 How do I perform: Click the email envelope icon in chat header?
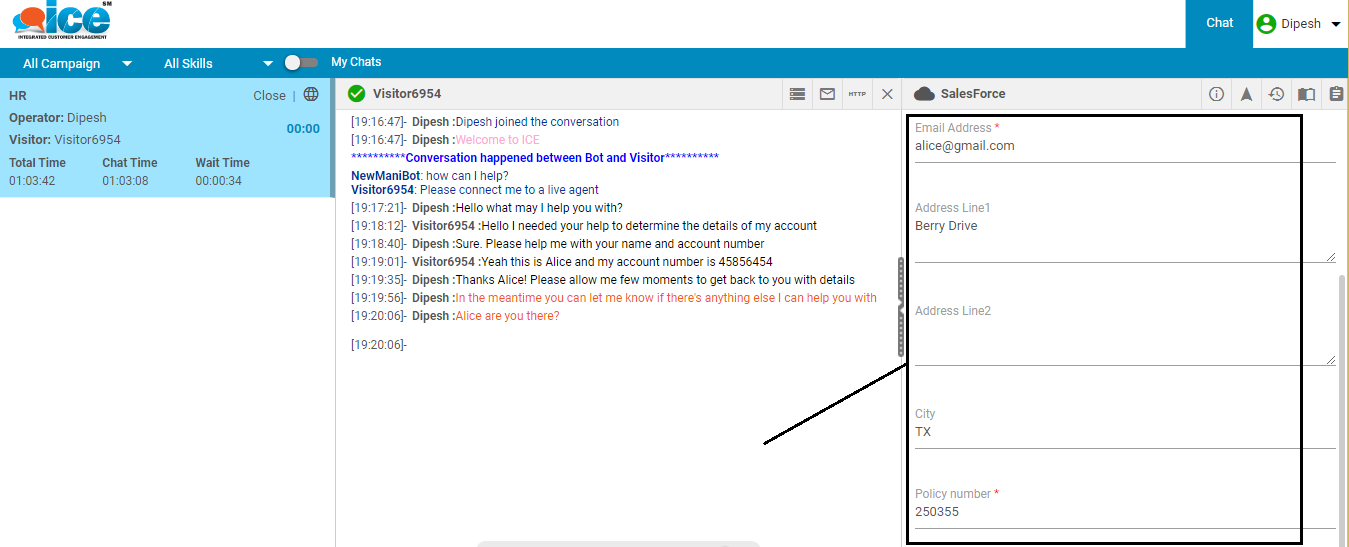coord(827,94)
